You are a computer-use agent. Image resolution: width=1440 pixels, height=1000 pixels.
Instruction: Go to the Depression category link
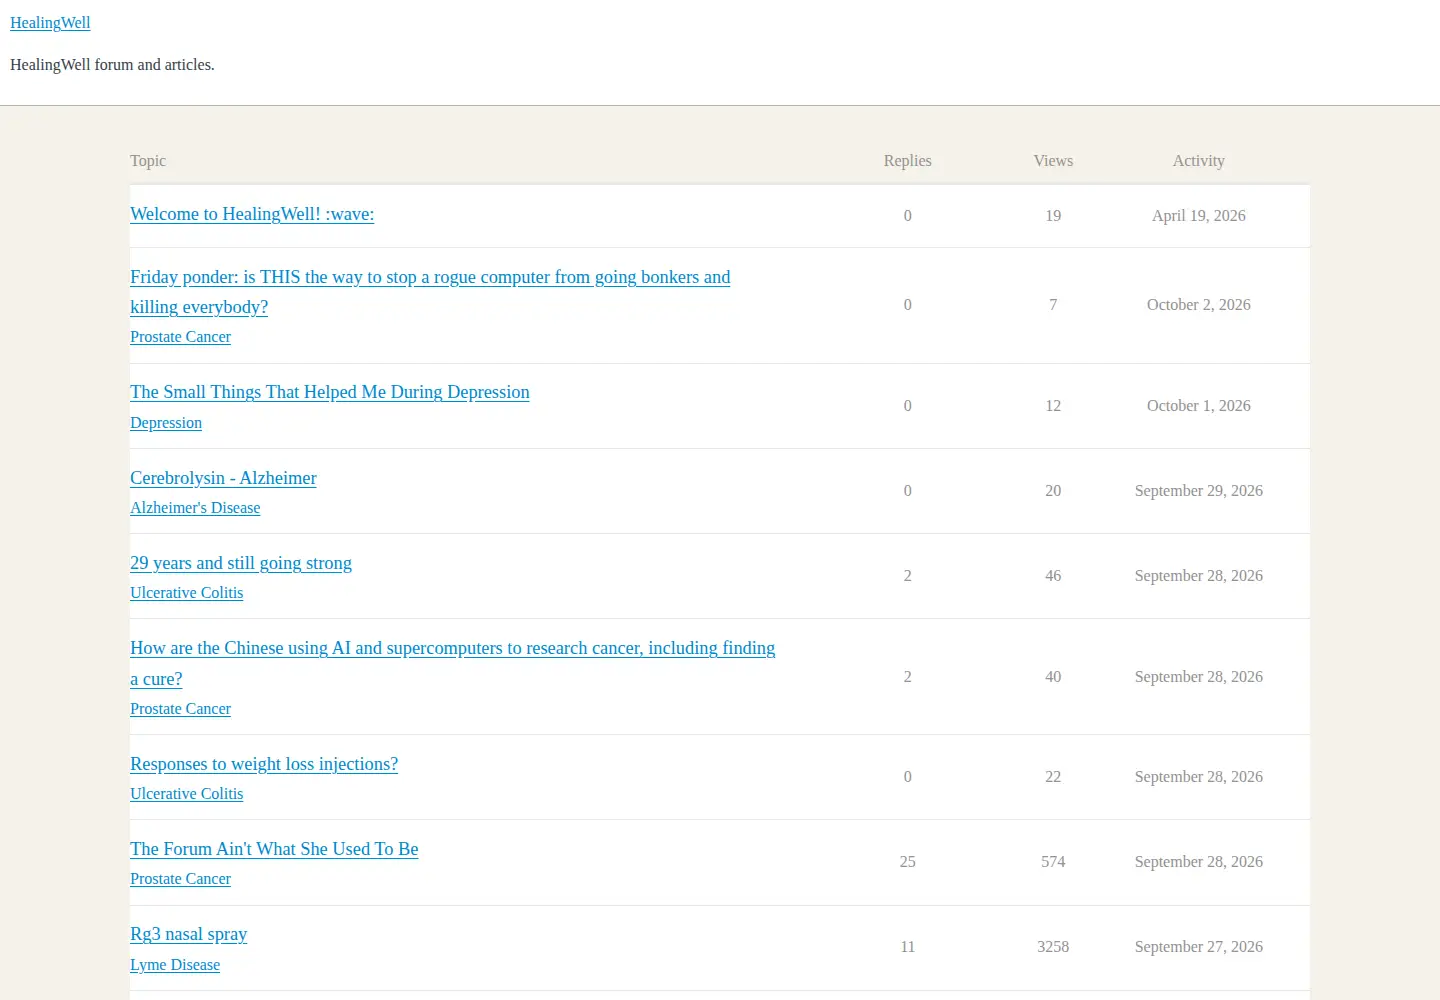tap(166, 423)
